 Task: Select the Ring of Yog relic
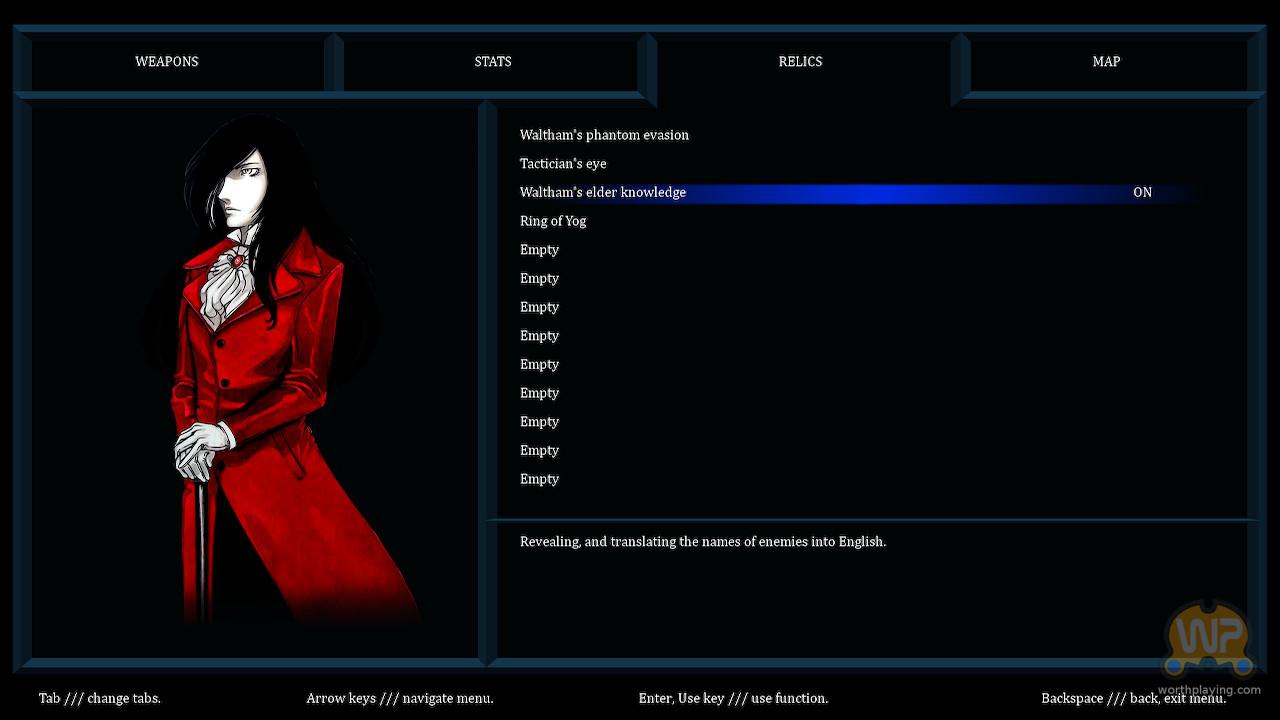tap(553, 221)
